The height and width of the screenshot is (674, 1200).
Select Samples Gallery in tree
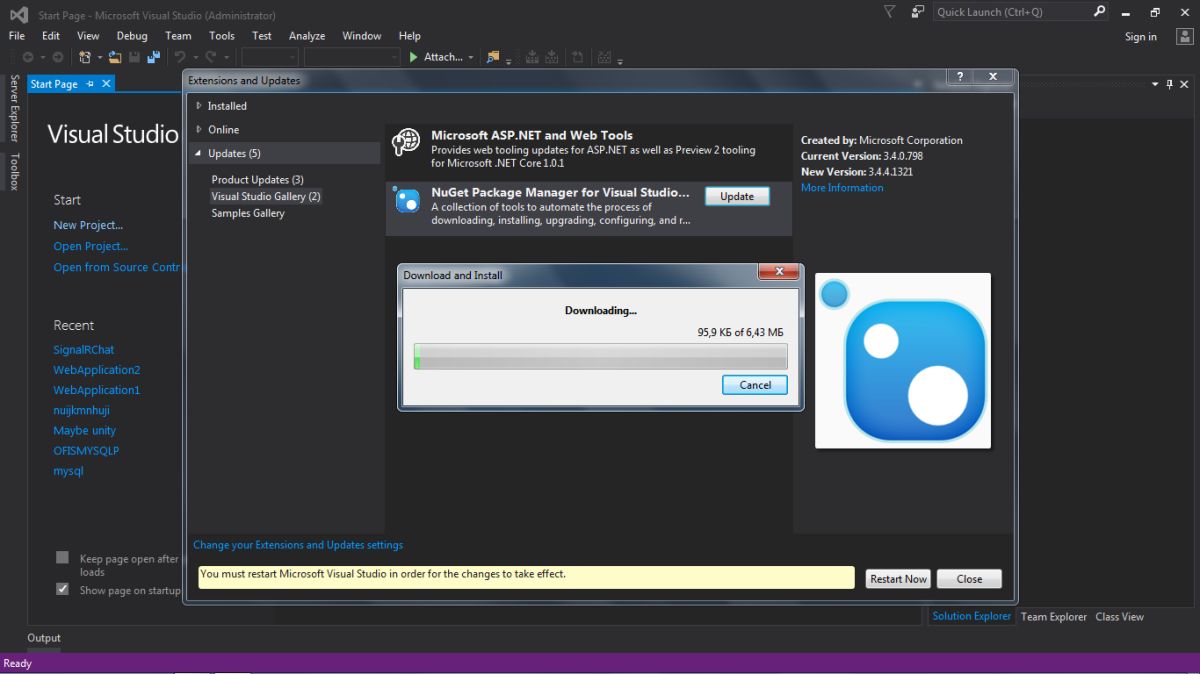[248, 213]
